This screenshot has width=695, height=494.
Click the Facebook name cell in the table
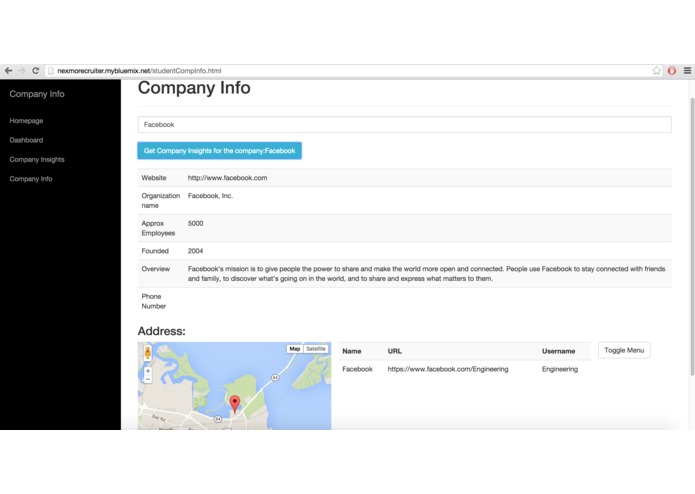(x=357, y=369)
